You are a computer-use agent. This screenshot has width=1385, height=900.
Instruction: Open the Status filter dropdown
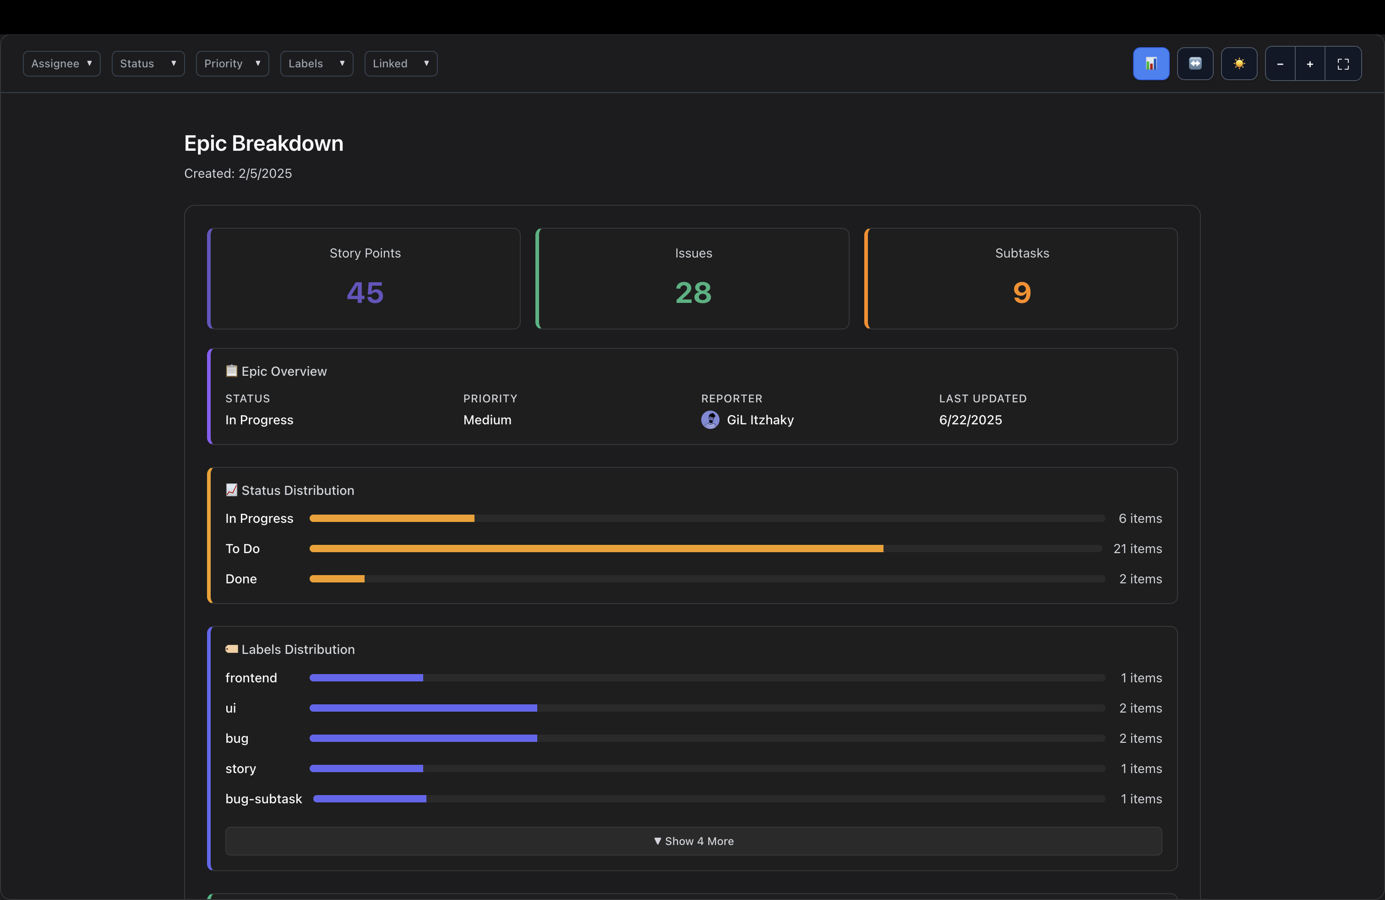(148, 63)
